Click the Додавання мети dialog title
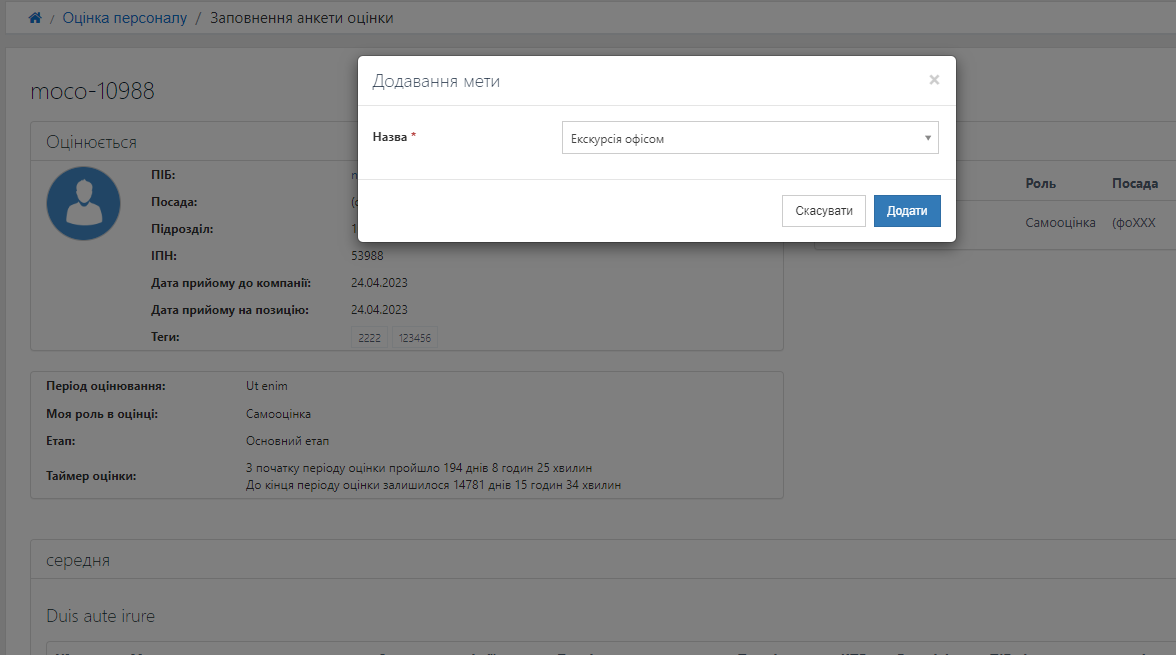This screenshot has height=655, width=1176. pos(436,81)
